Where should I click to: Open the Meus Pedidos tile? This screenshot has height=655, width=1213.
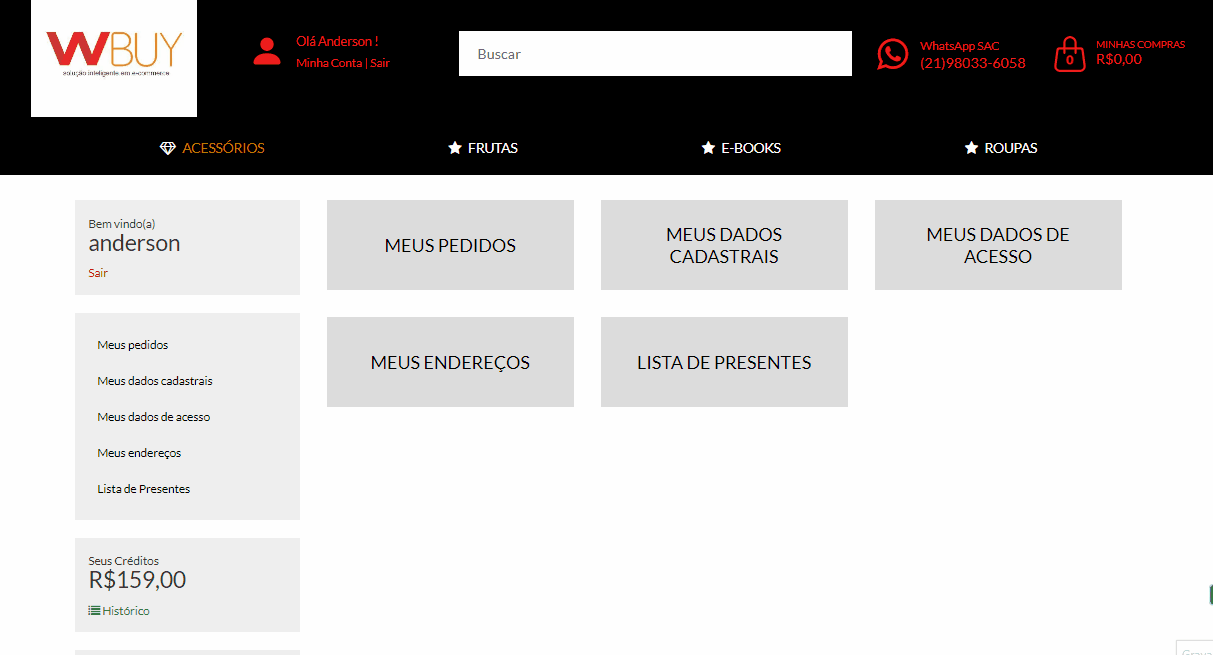pyautogui.click(x=450, y=245)
